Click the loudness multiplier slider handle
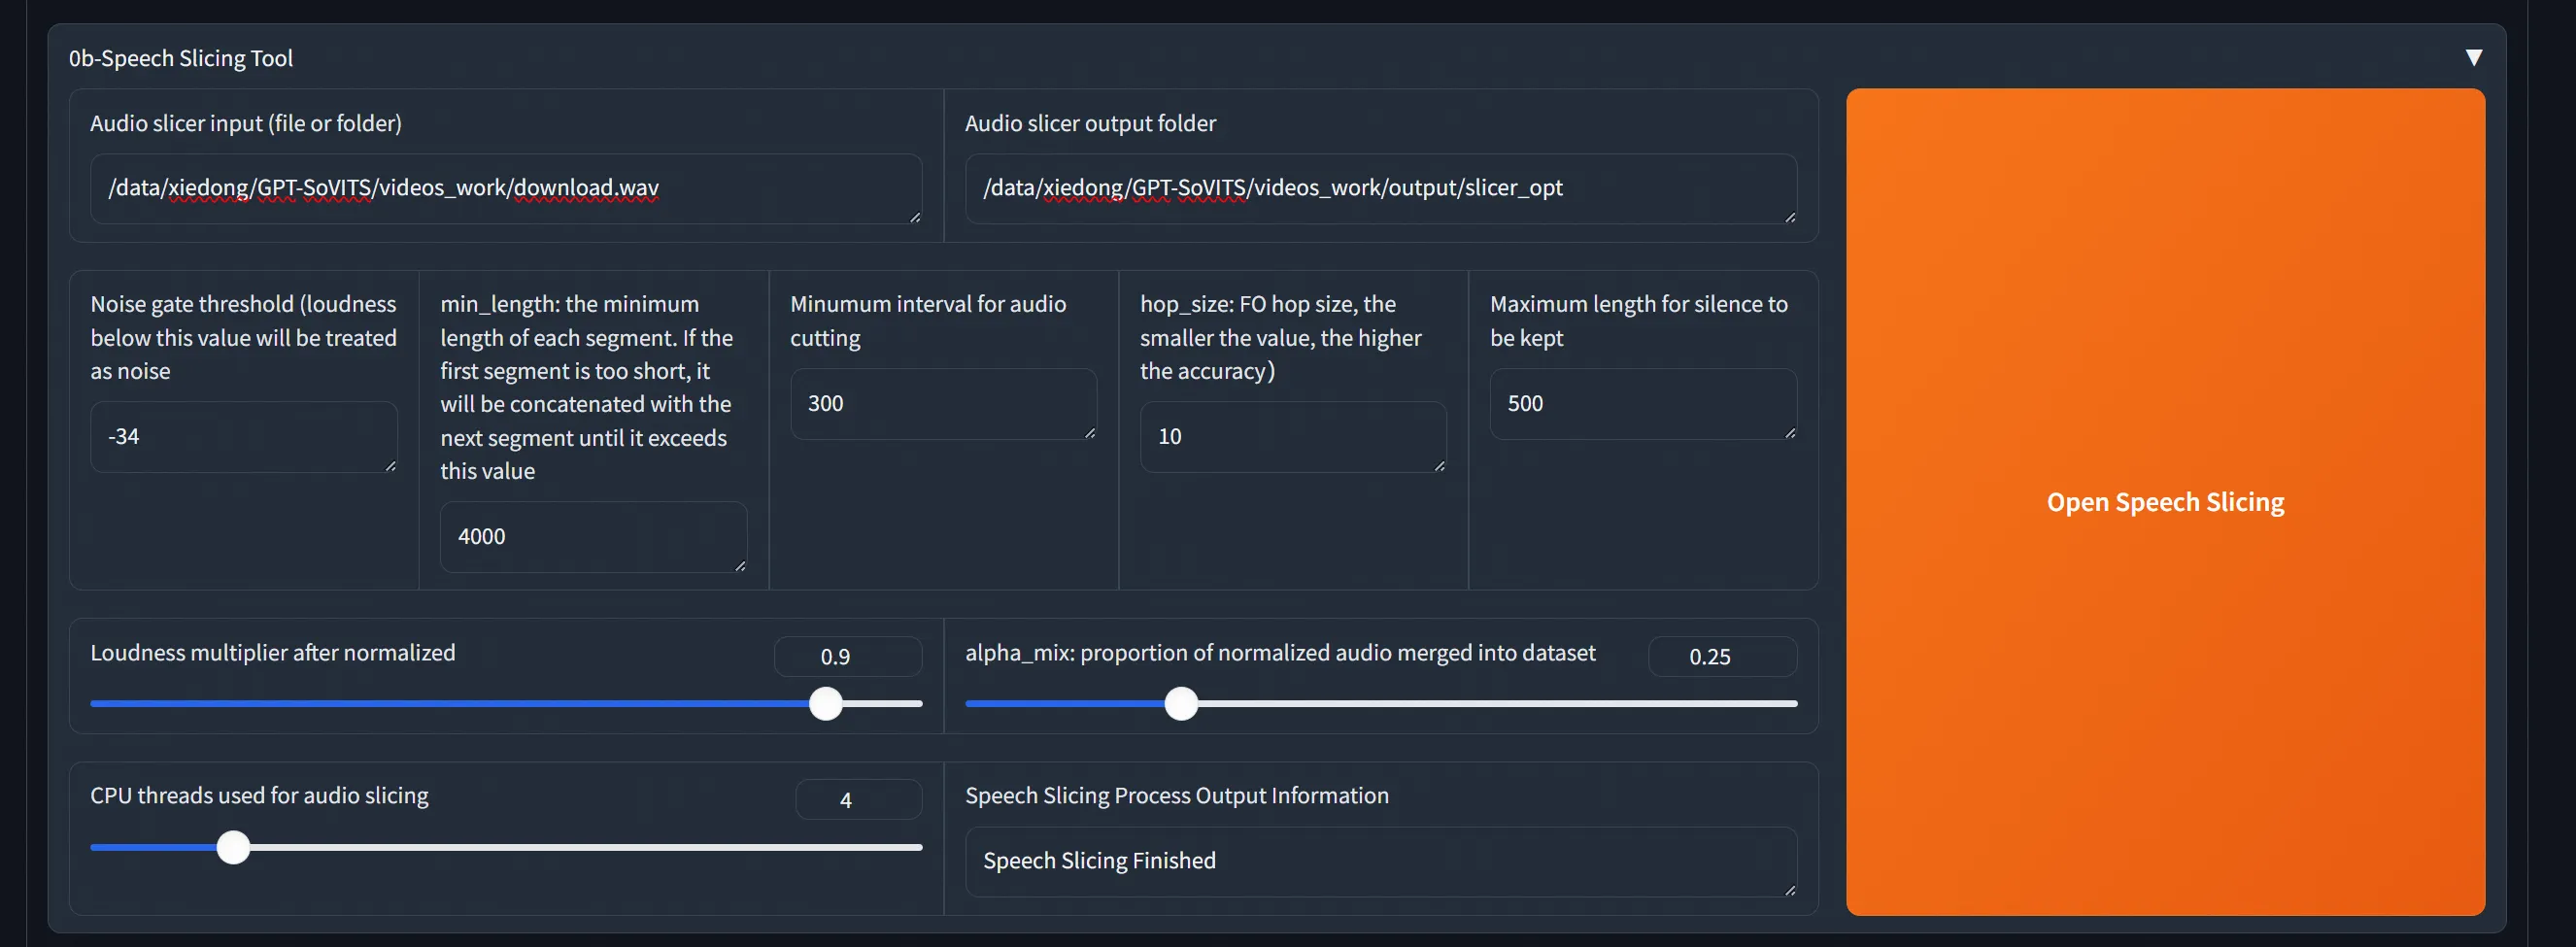Screen dimensions: 2576x947 tap(826, 704)
